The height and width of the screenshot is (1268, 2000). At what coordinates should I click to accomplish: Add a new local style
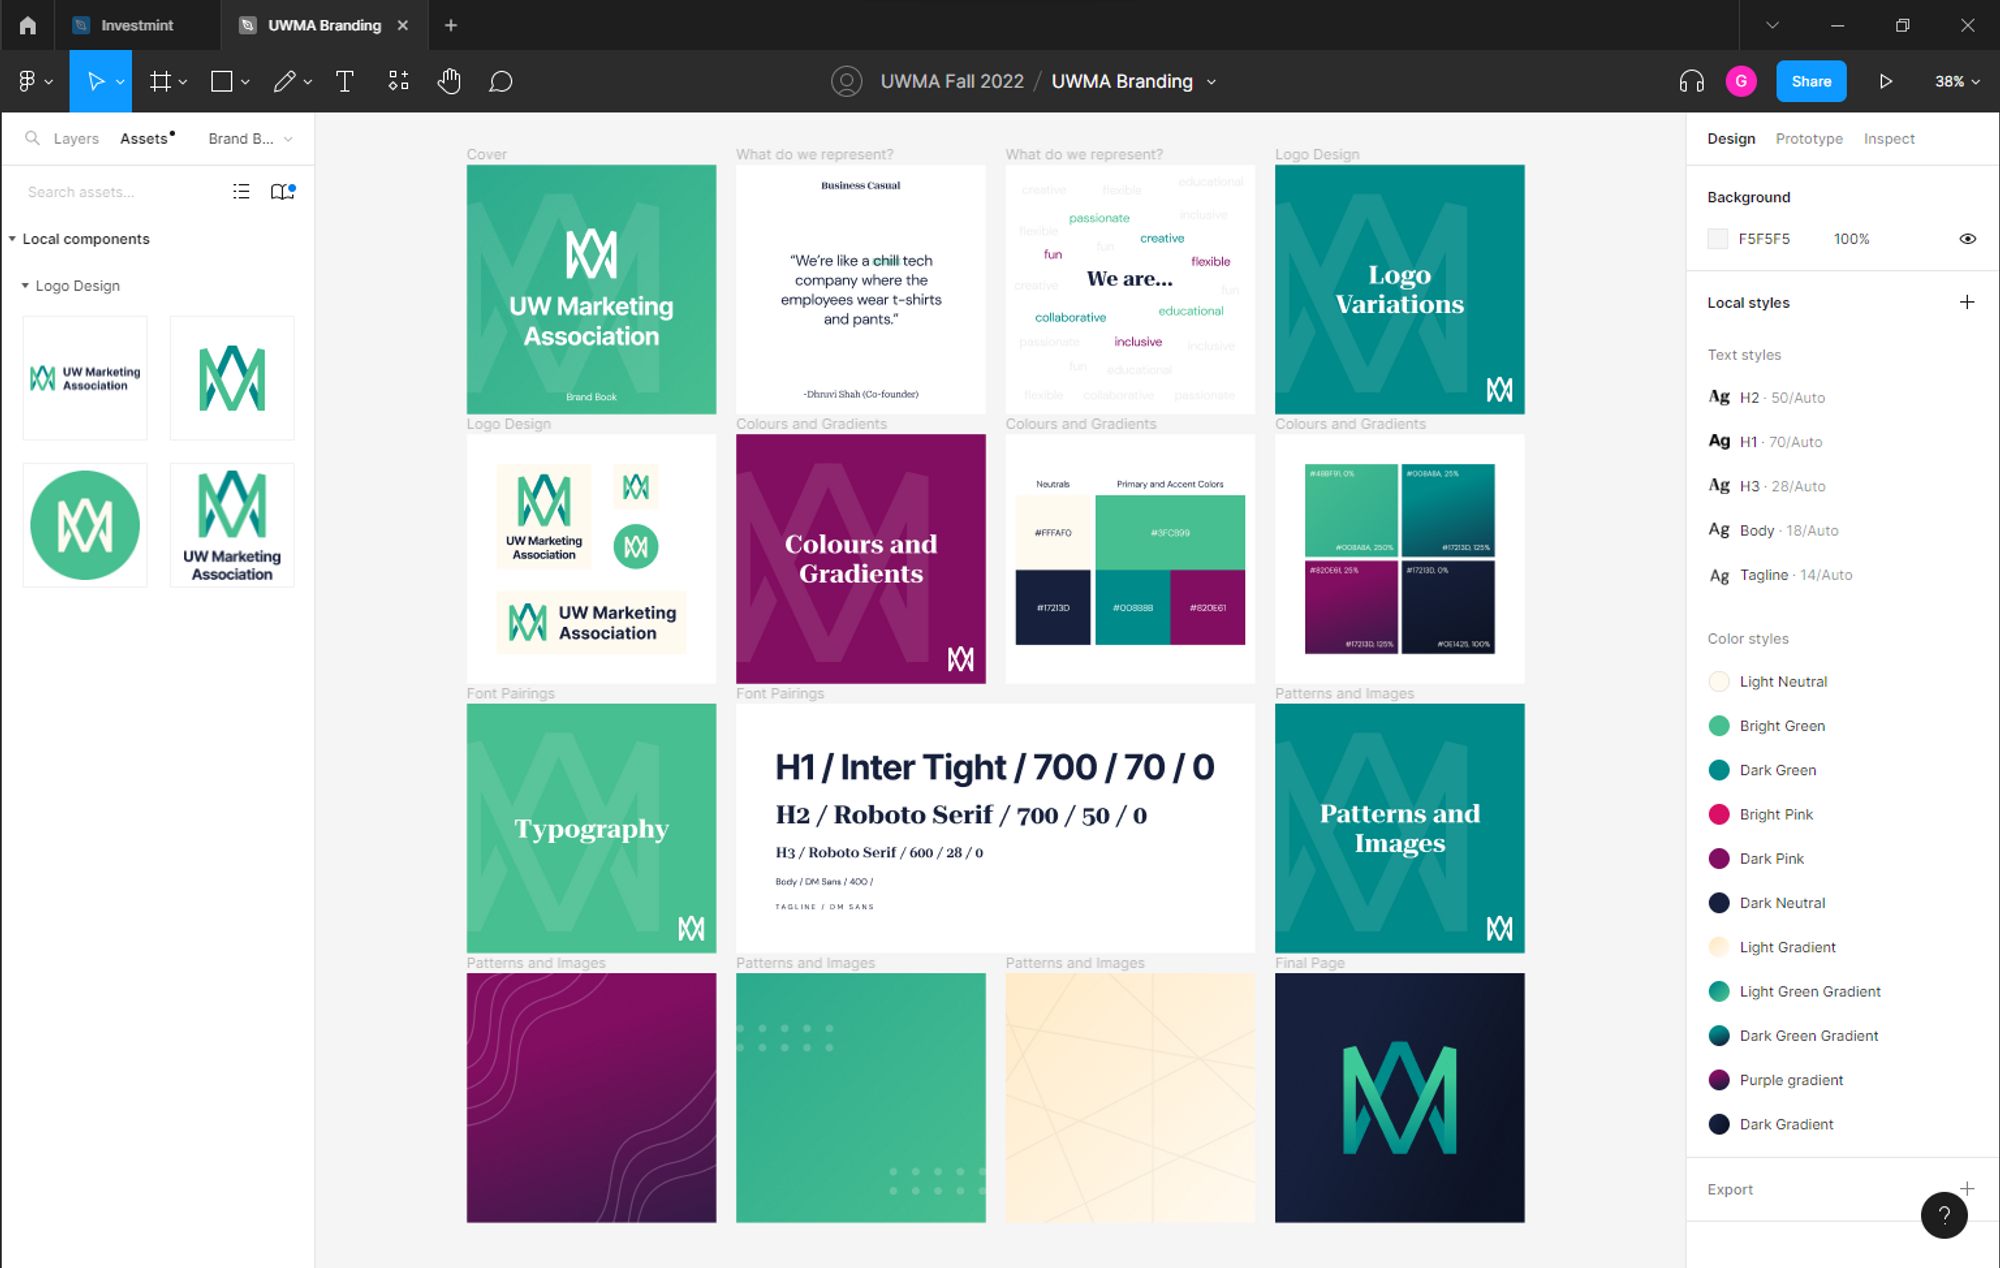[x=1967, y=302]
